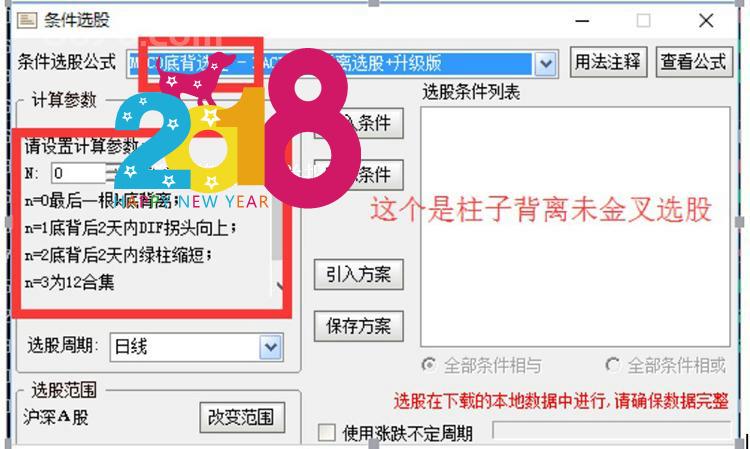The height and width of the screenshot is (449, 750).
Task: Click the scrollbar down arrow in parameter notes
Action: click(x=278, y=286)
